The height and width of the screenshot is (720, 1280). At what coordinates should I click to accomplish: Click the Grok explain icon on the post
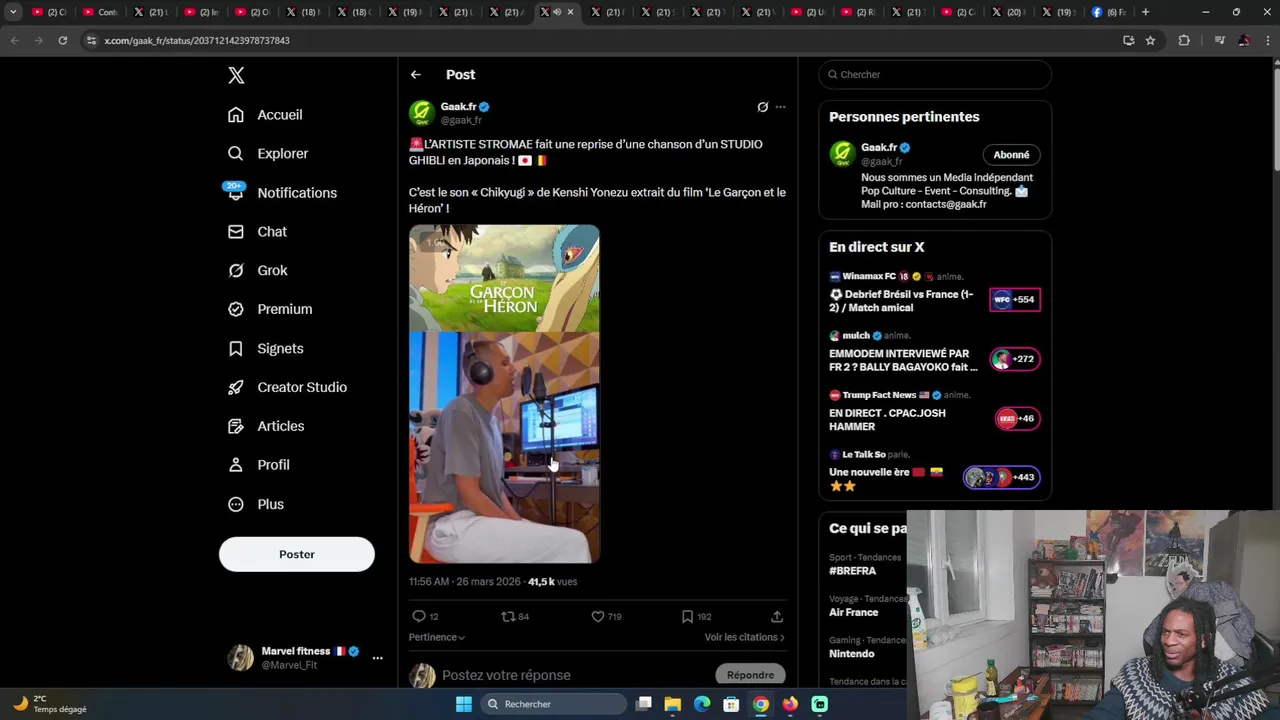point(762,107)
